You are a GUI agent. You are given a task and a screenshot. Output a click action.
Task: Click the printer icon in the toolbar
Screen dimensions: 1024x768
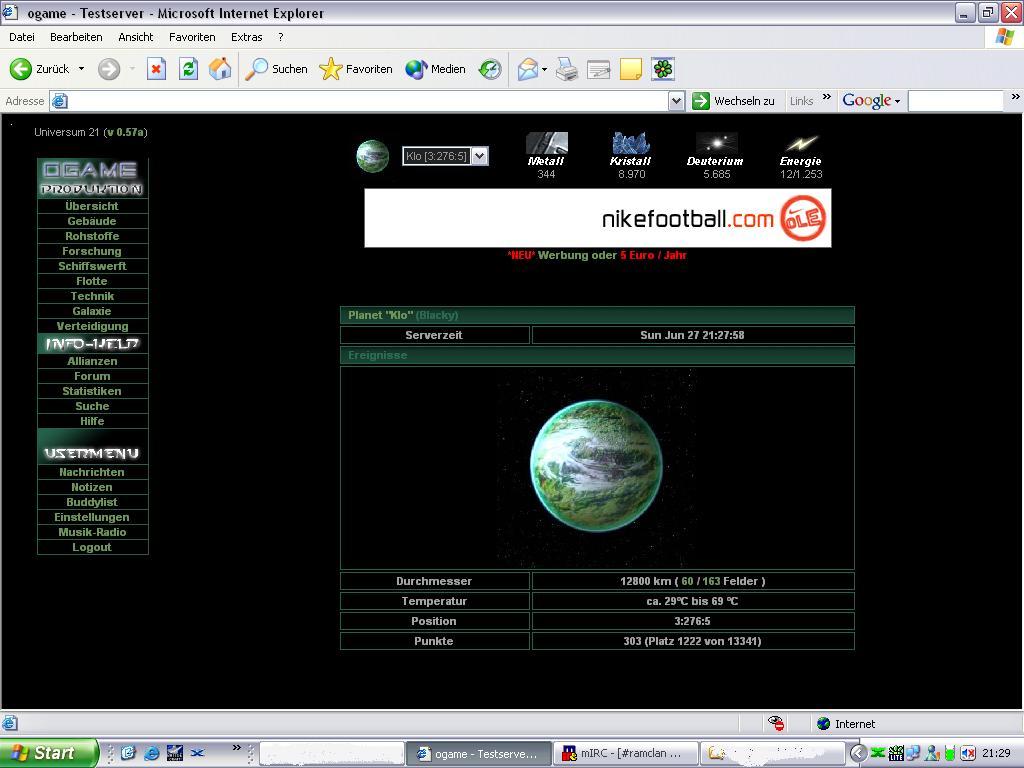point(567,69)
